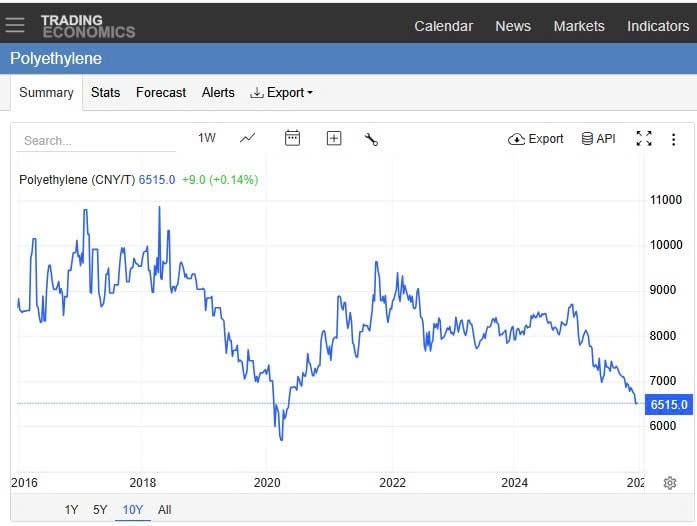Click the cloud Export button
The width and height of the screenshot is (697, 526).
[536, 139]
